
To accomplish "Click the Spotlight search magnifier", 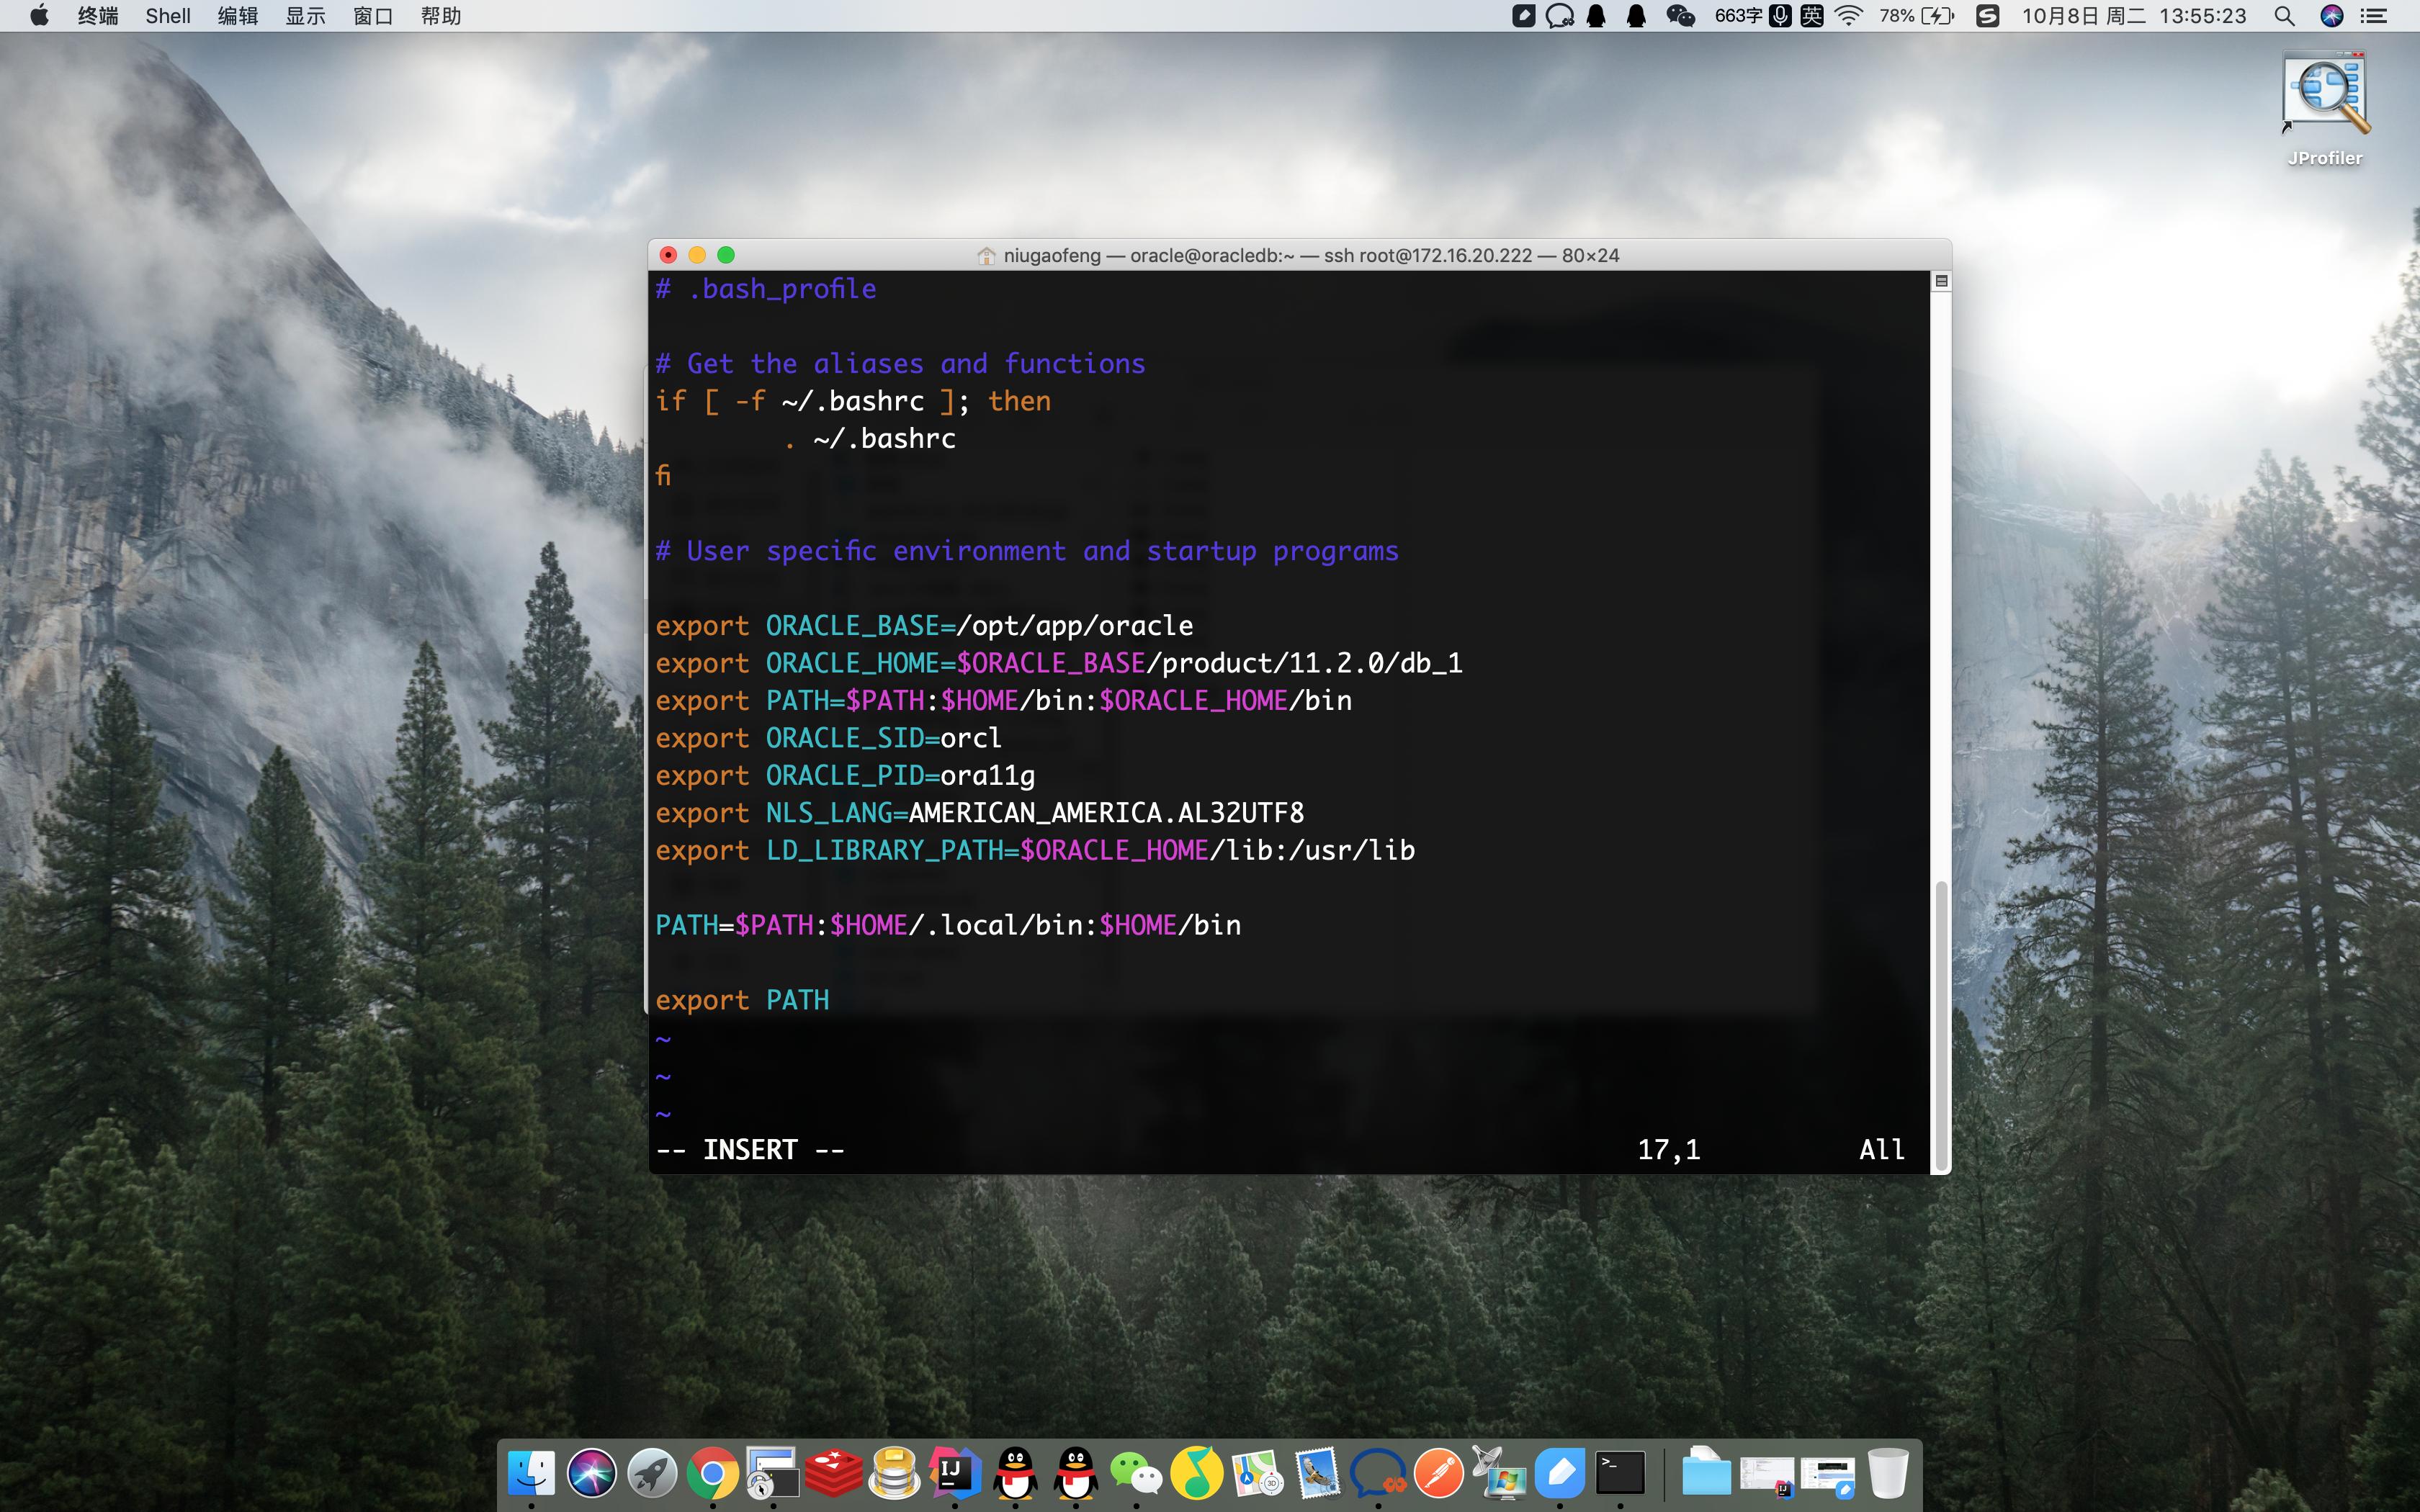I will click(2284, 16).
